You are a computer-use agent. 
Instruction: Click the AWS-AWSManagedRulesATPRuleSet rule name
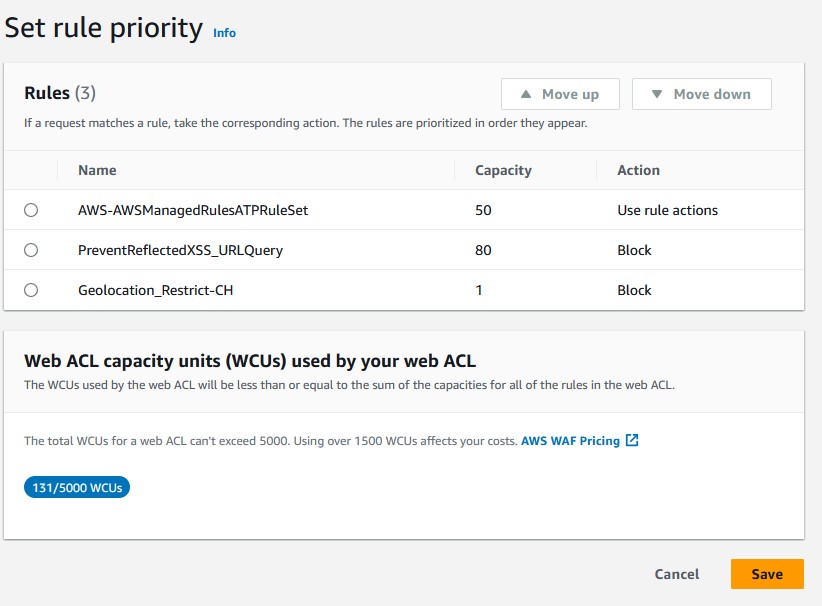pyautogui.click(x=193, y=210)
